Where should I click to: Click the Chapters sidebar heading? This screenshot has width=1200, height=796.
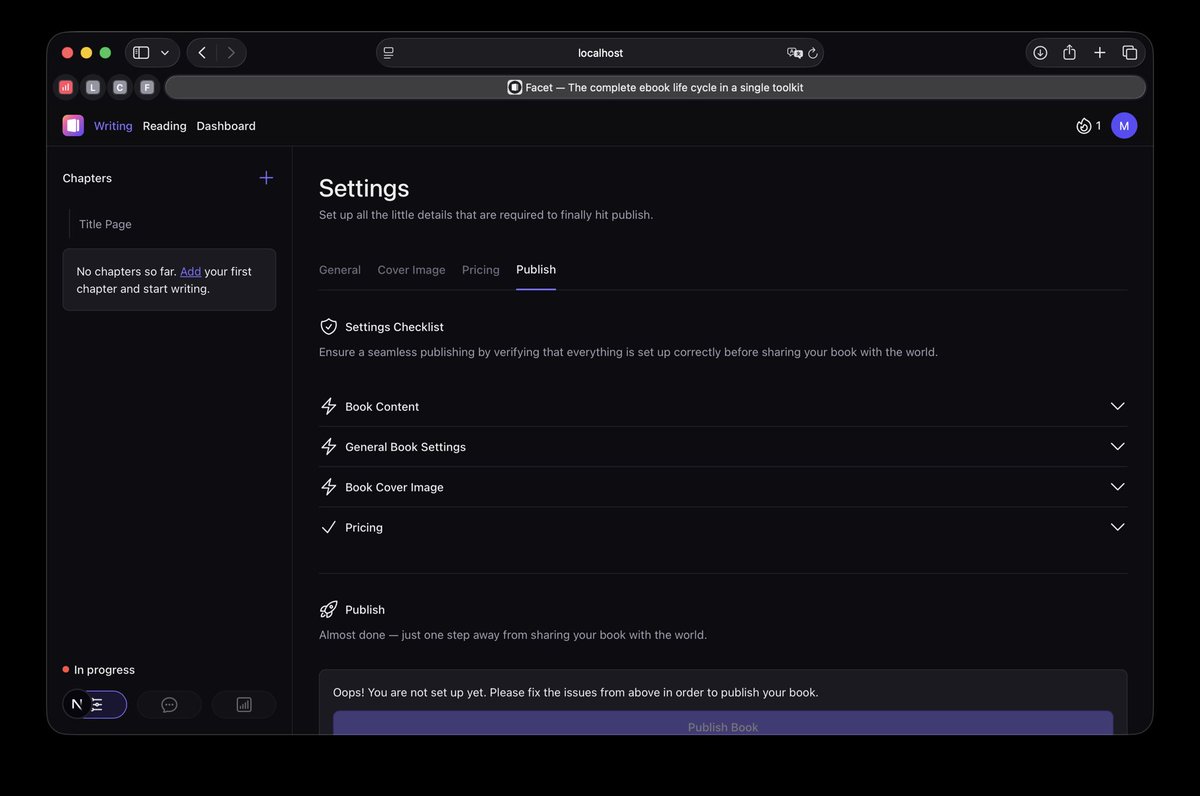click(87, 178)
